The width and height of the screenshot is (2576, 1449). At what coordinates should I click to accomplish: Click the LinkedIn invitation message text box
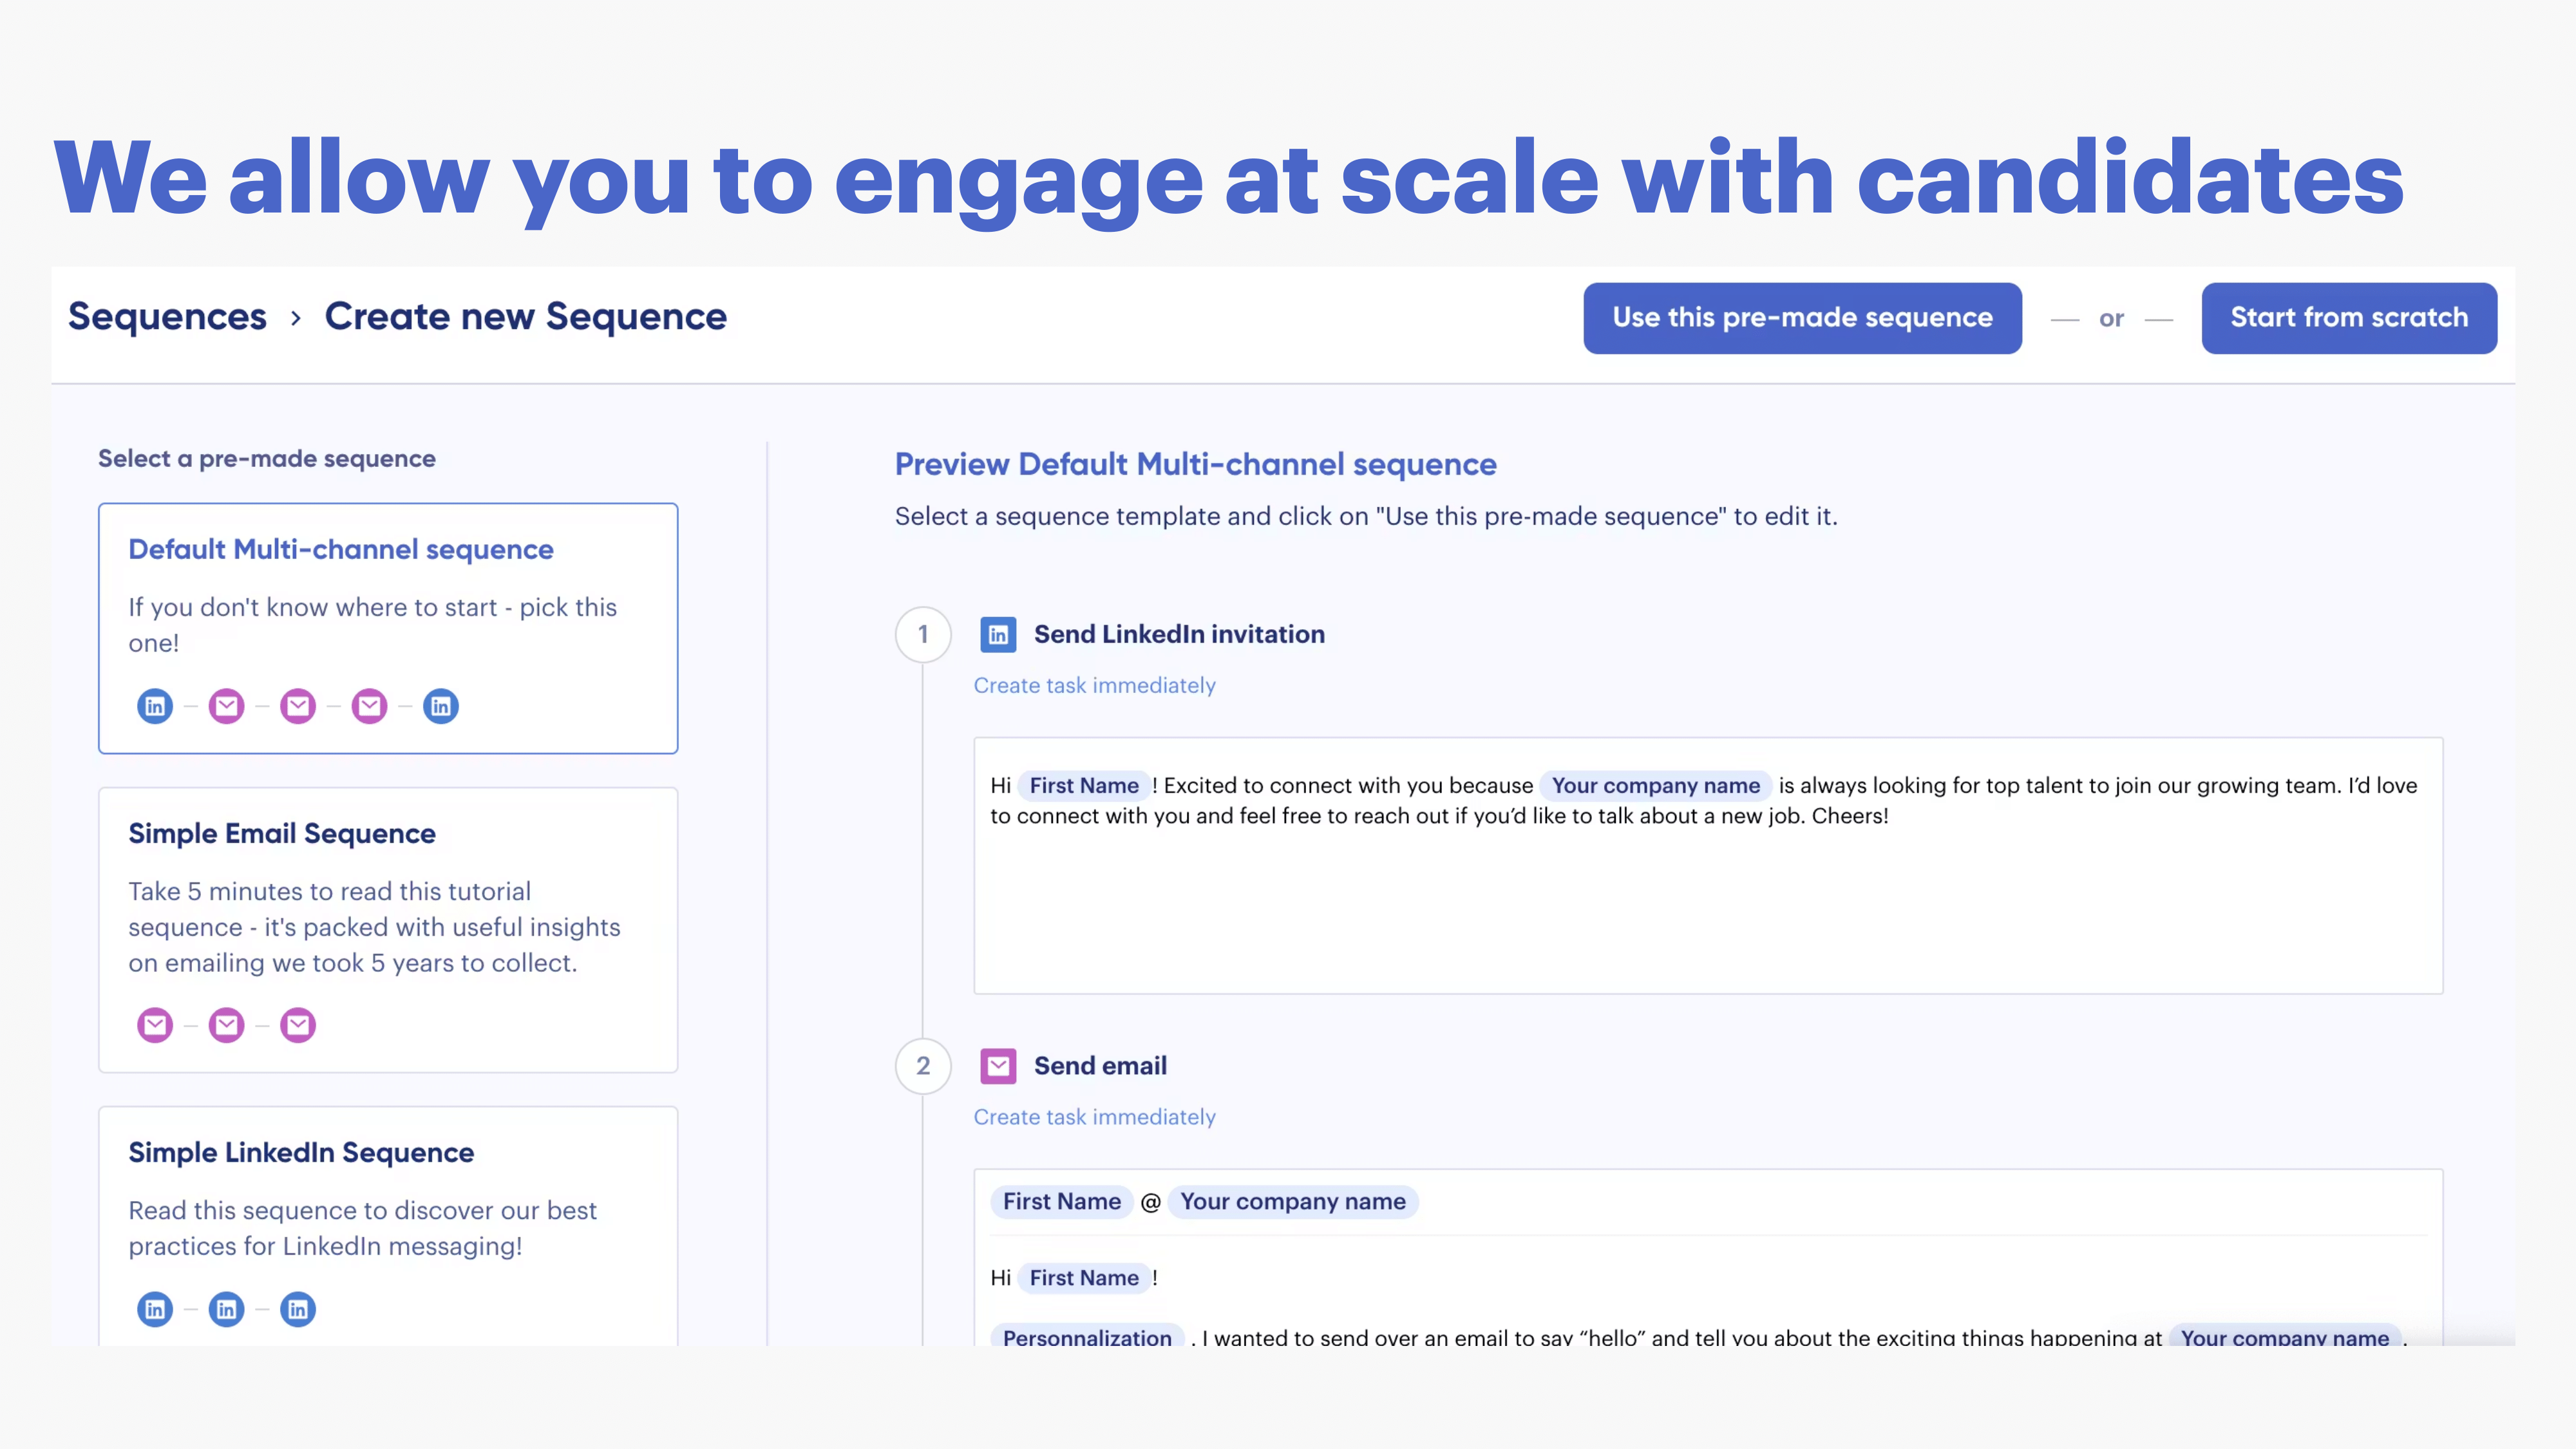click(x=1708, y=900)
